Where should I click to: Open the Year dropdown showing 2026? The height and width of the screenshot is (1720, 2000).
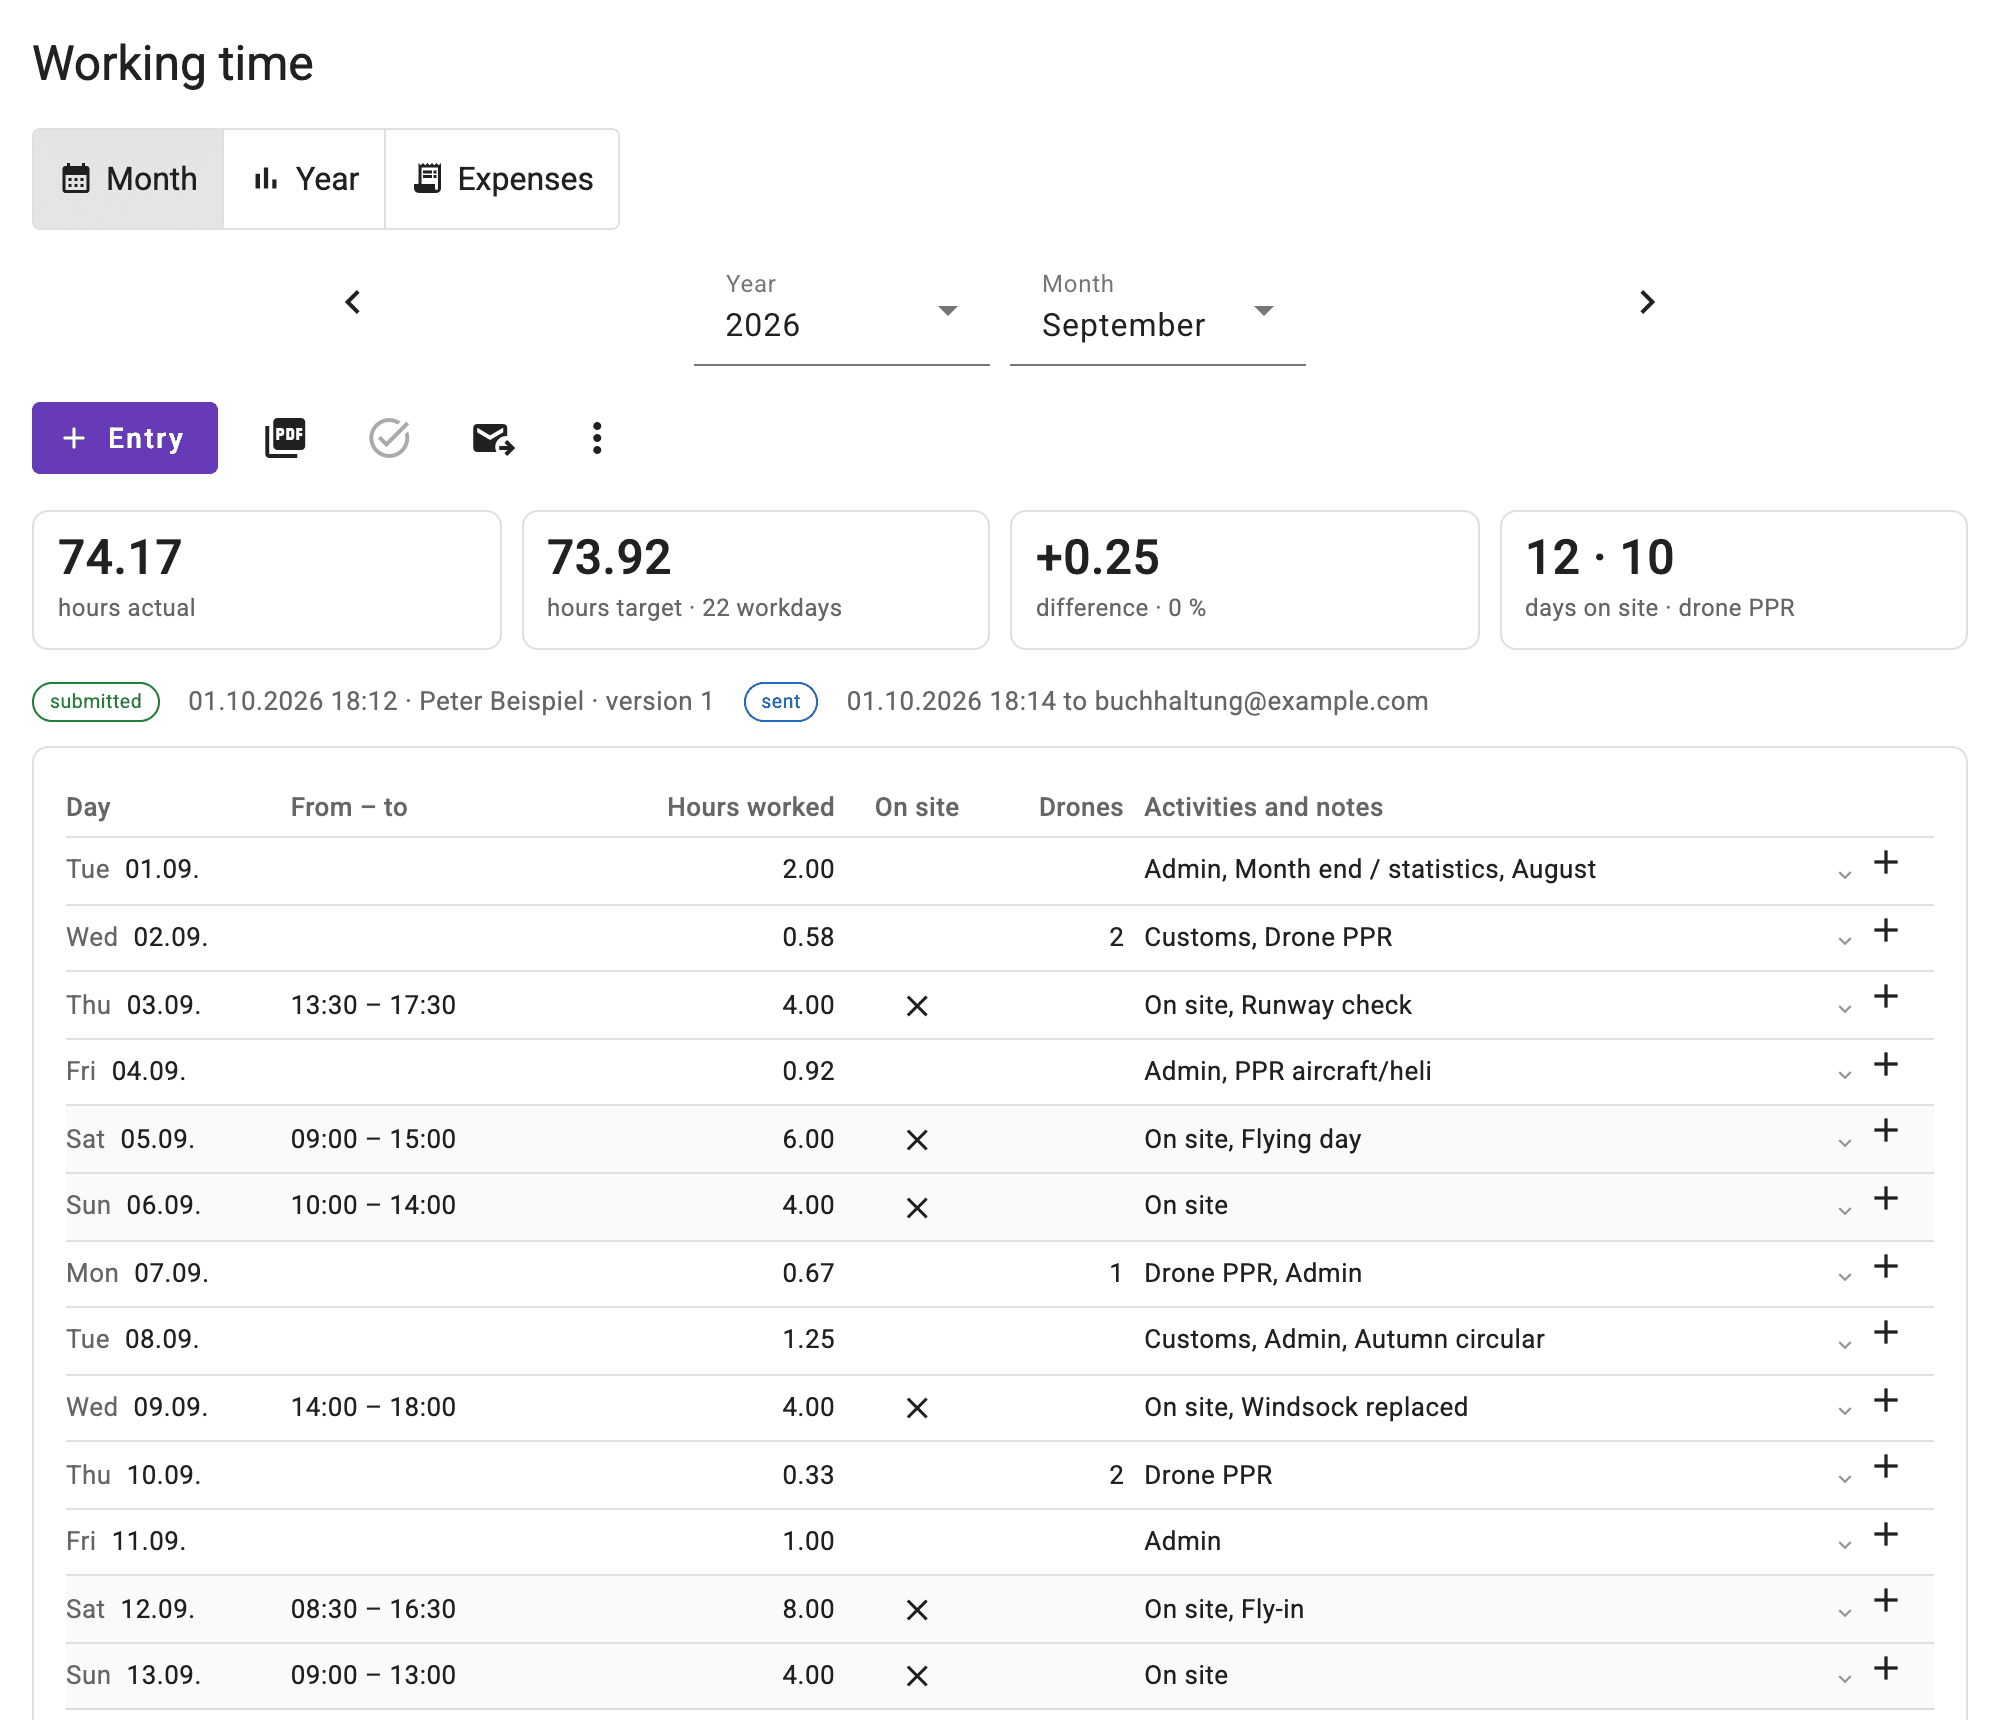point(841,313)
